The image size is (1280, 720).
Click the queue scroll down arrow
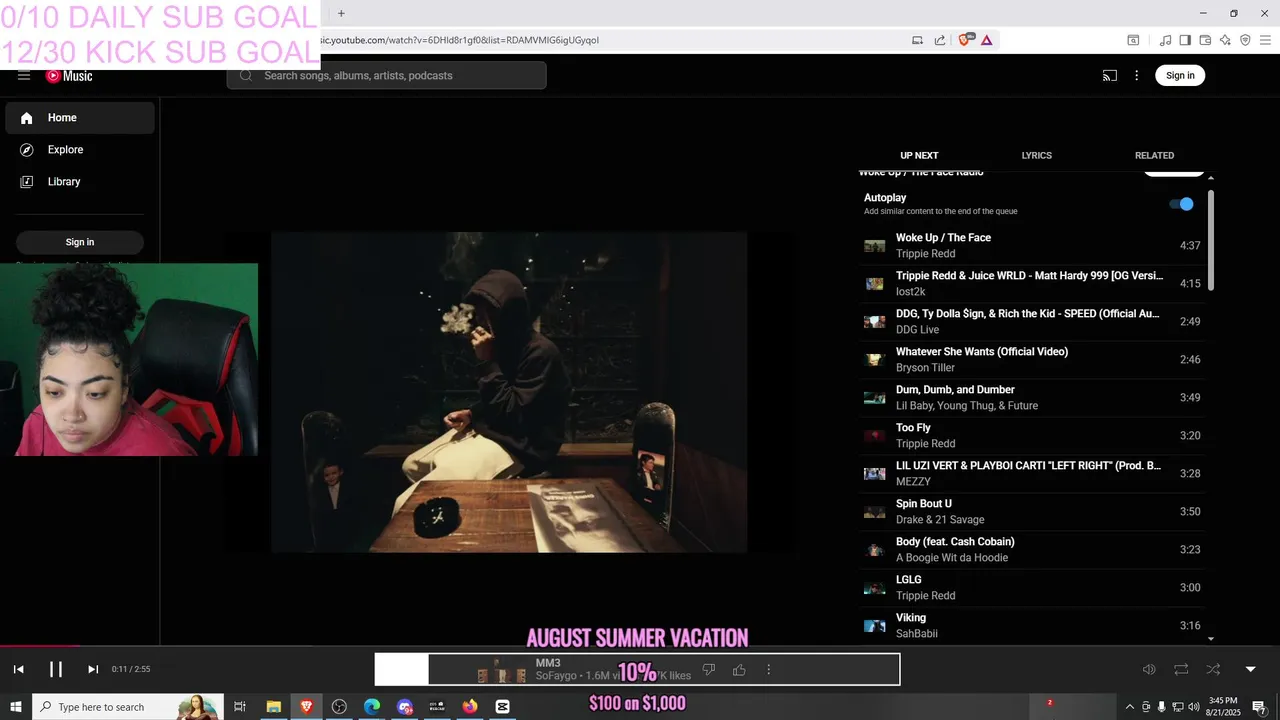[x=1211, y=638]
